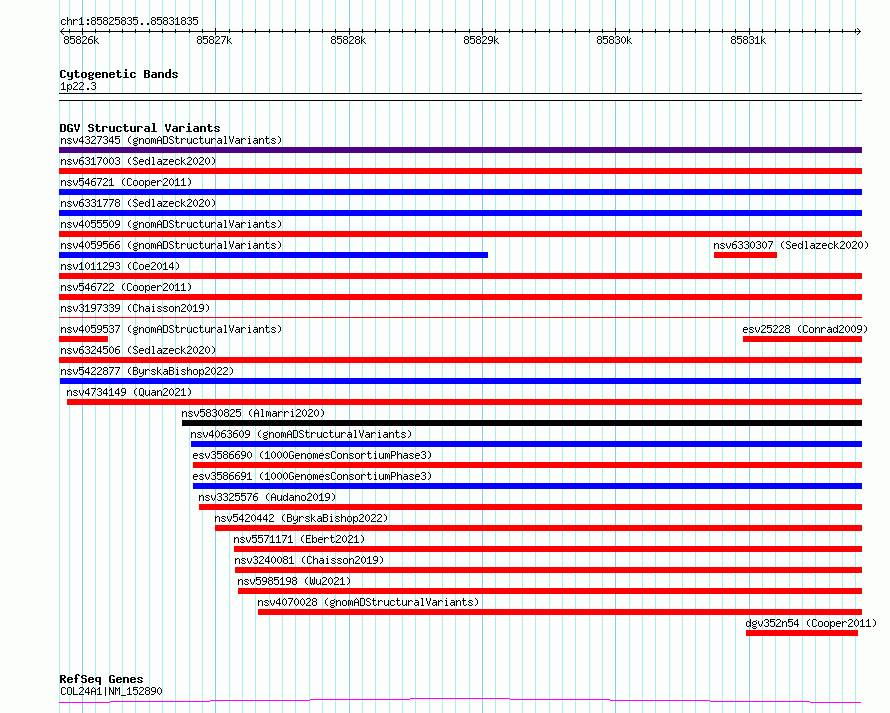Click nsv4734149 (Quan2021) label
Image resolution: width=890 pixels, height=713 pixels.
click(129, 392)
